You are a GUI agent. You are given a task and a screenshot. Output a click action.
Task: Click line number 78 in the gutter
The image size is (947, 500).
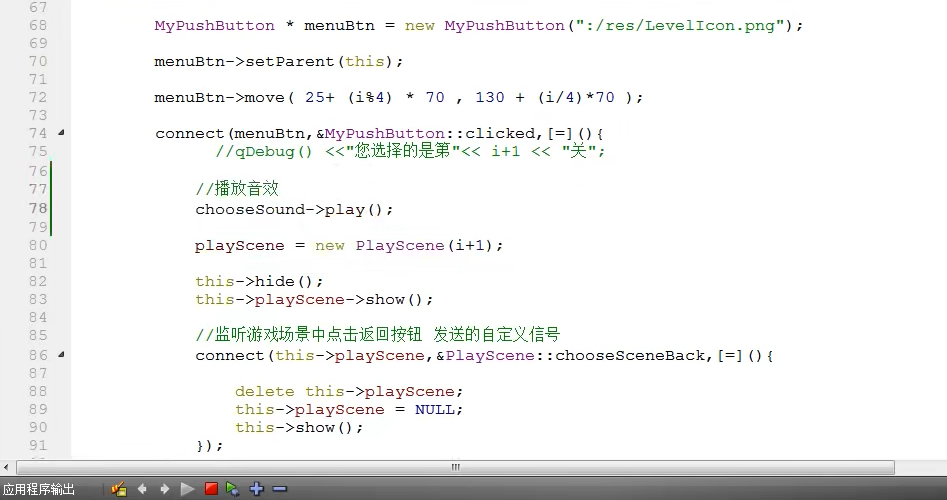37,208
